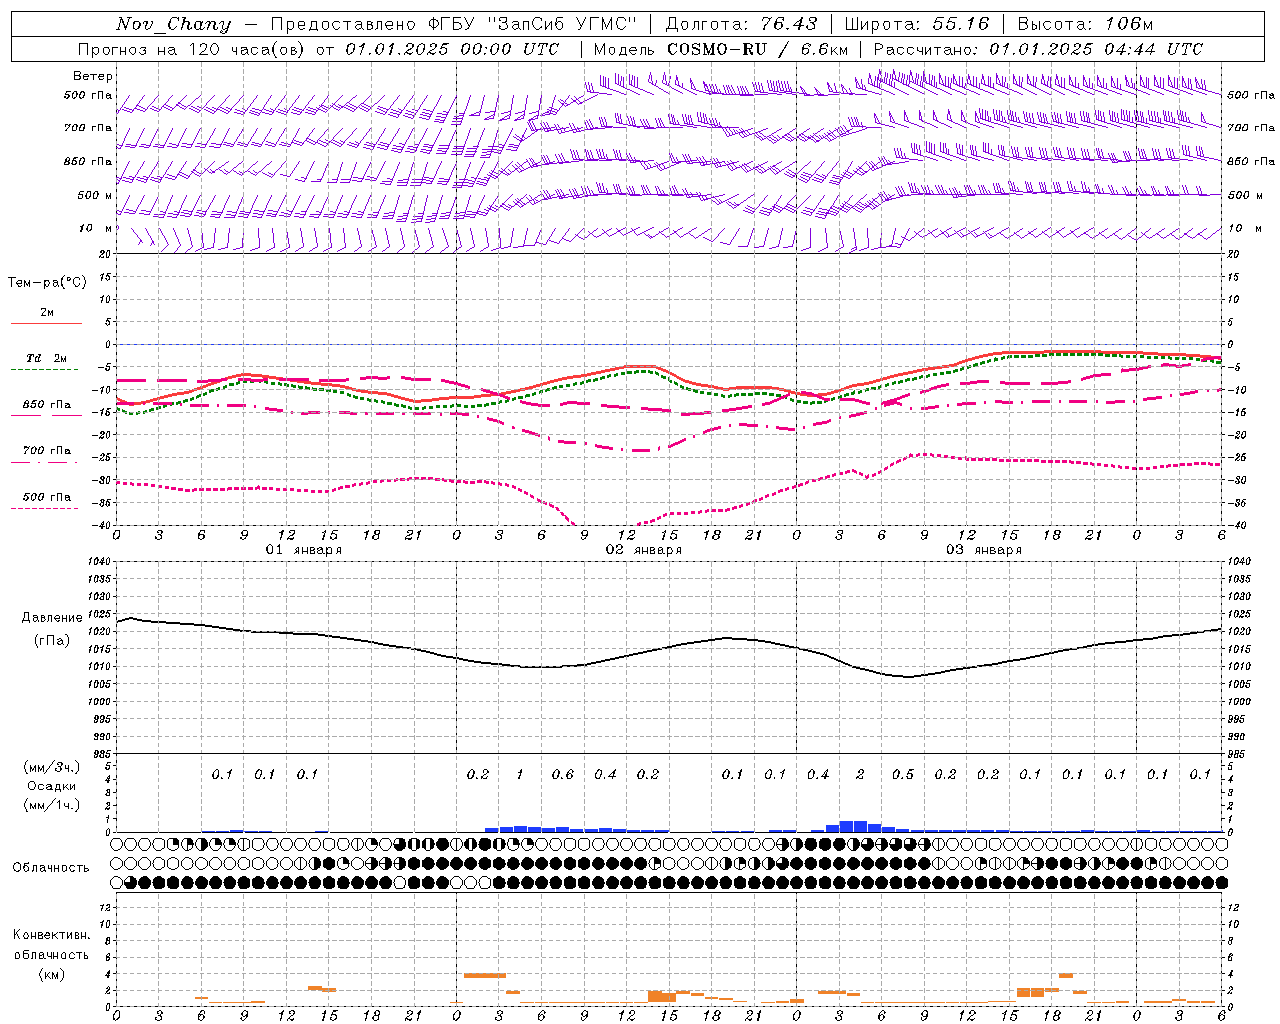Click the '10 м' wind level label at left
1280x1024 pixels.
[x=95, y=229]
